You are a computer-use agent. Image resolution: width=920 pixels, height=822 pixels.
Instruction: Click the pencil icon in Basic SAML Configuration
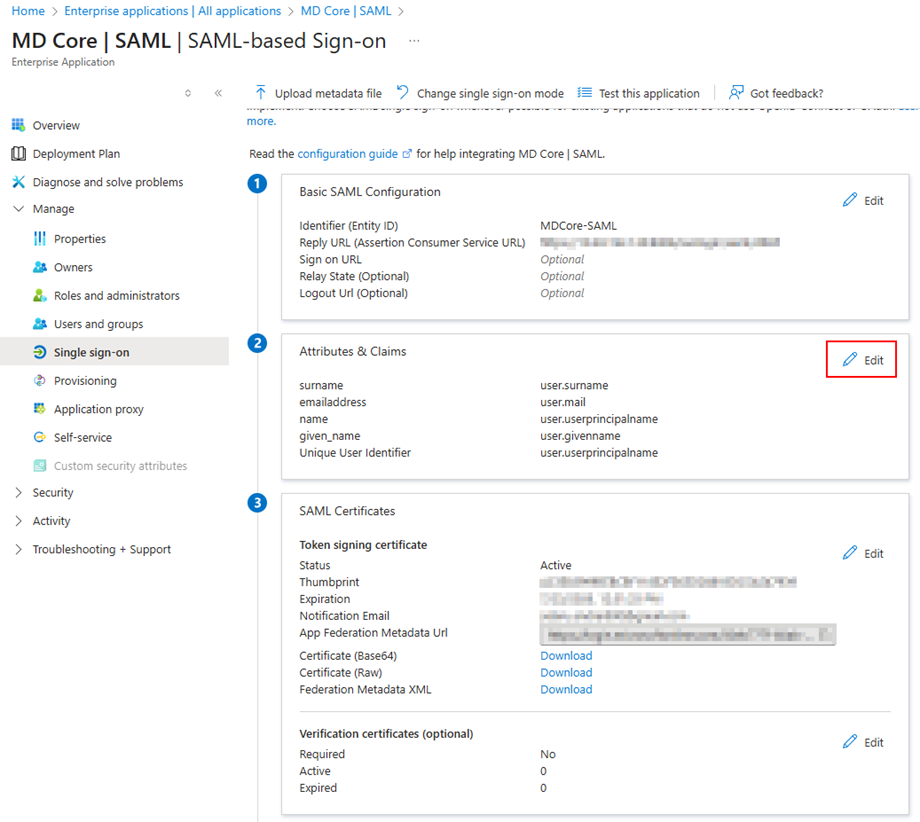[x=850, y=200]
